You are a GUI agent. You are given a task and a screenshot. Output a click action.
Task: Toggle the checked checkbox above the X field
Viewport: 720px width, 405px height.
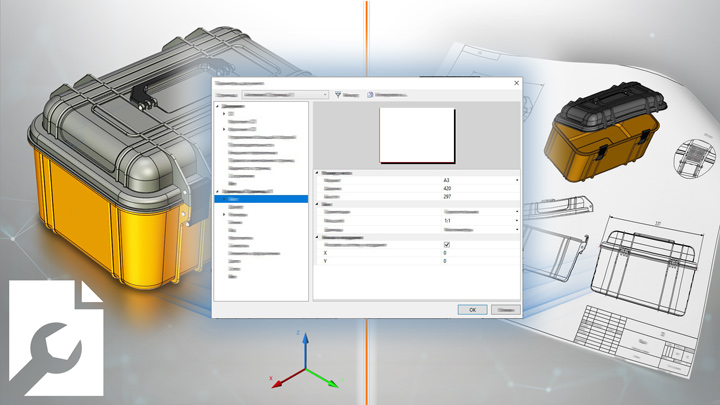[x=446, y=244]
